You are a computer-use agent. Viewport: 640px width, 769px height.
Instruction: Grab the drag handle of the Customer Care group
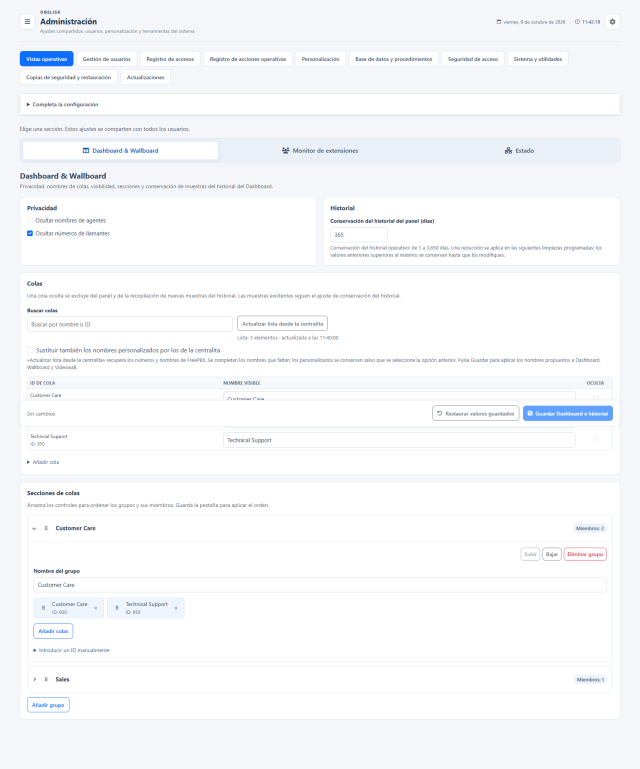[x=46, y=528]
